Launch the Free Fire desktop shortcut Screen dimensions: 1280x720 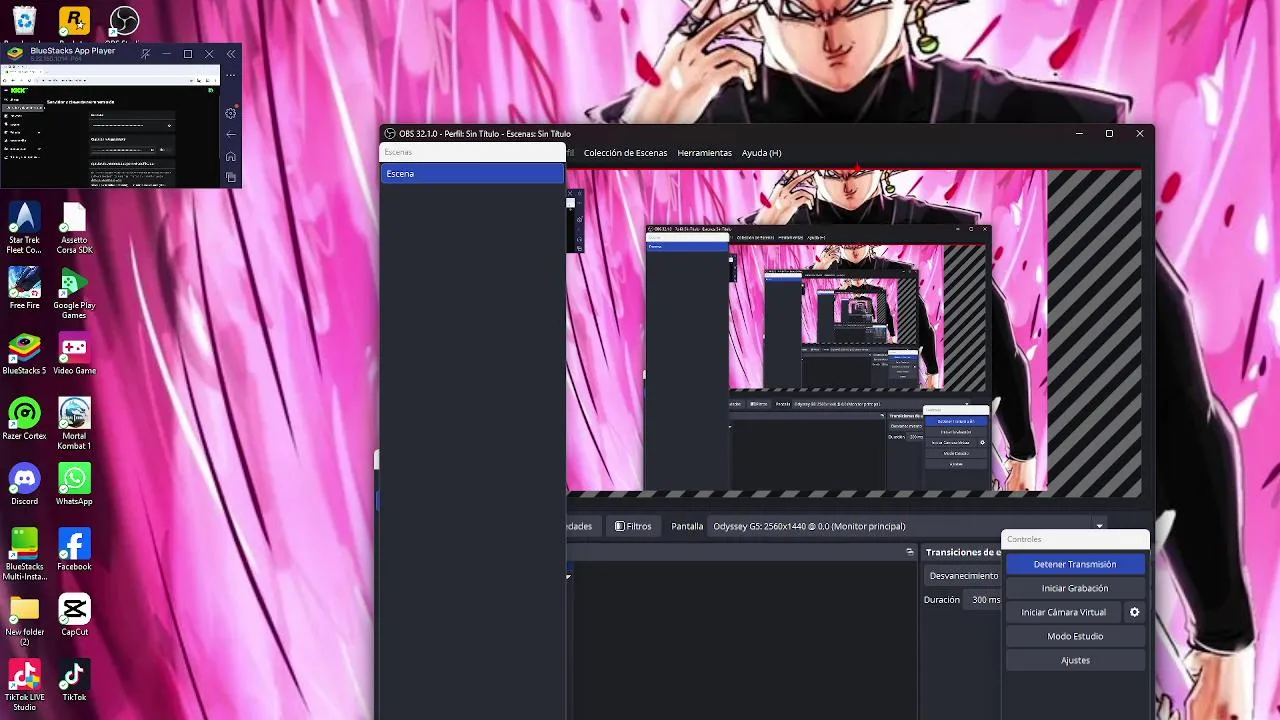coord(24,289)
